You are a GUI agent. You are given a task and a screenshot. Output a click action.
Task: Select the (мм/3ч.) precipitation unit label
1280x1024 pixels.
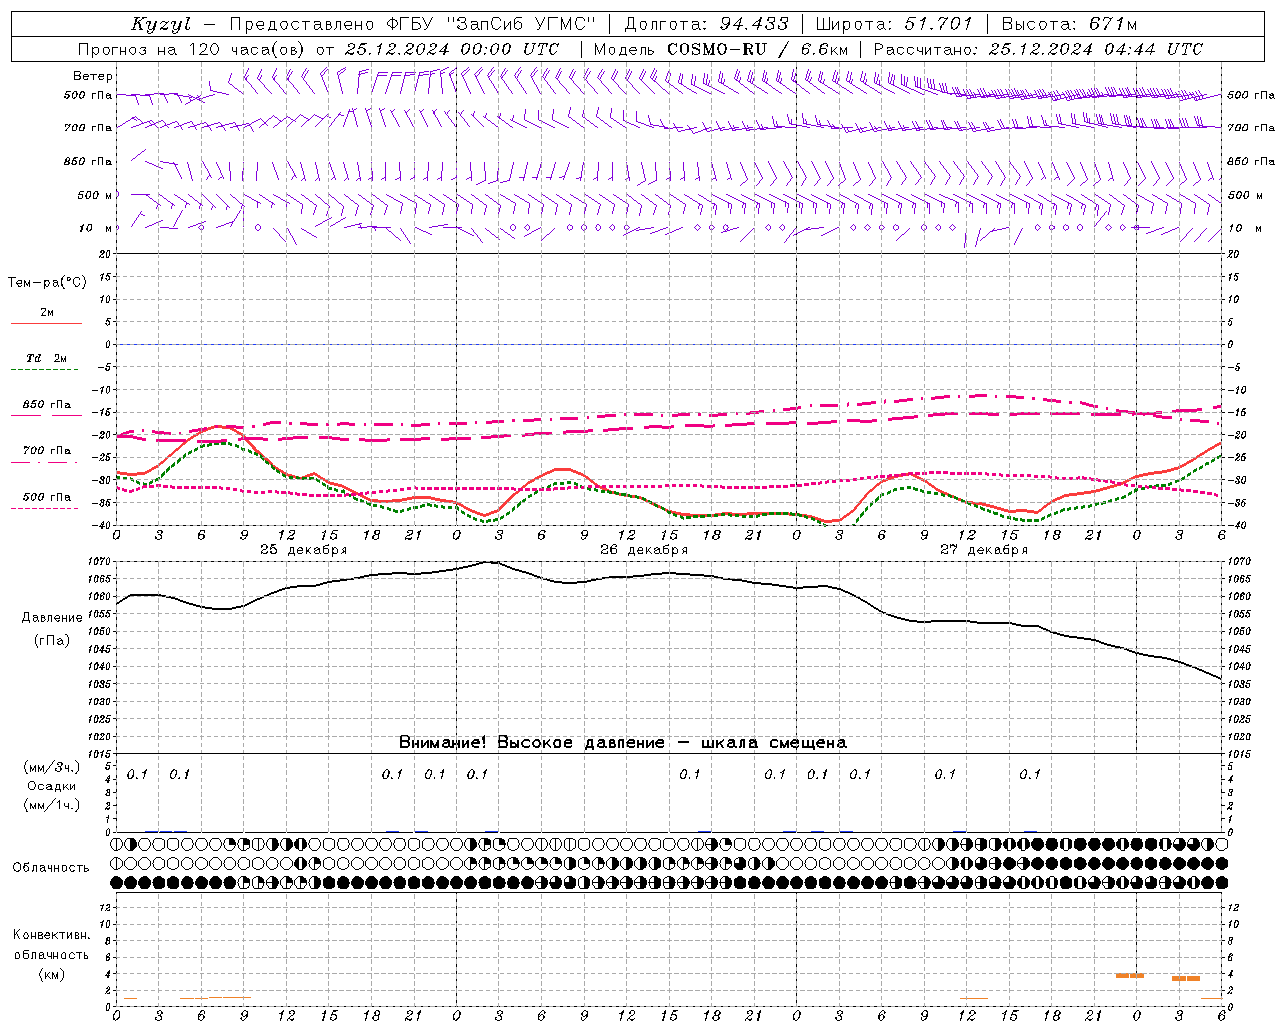click(x=52, y=767)
